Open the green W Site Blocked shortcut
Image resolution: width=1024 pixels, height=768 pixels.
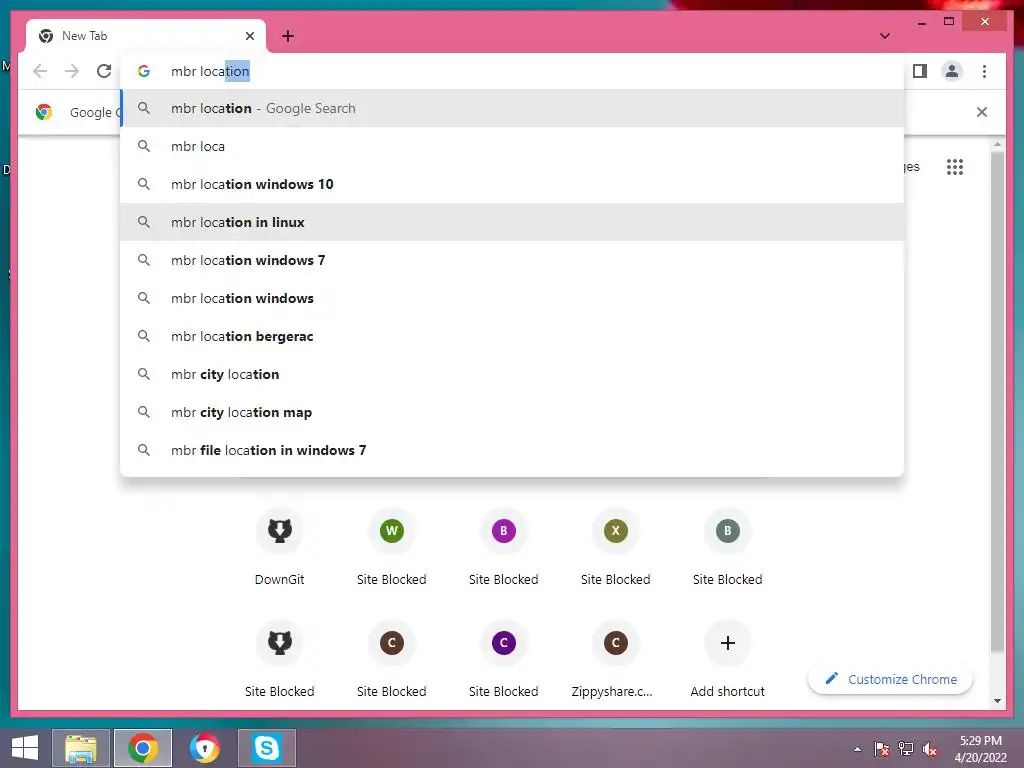coord(391,547)
